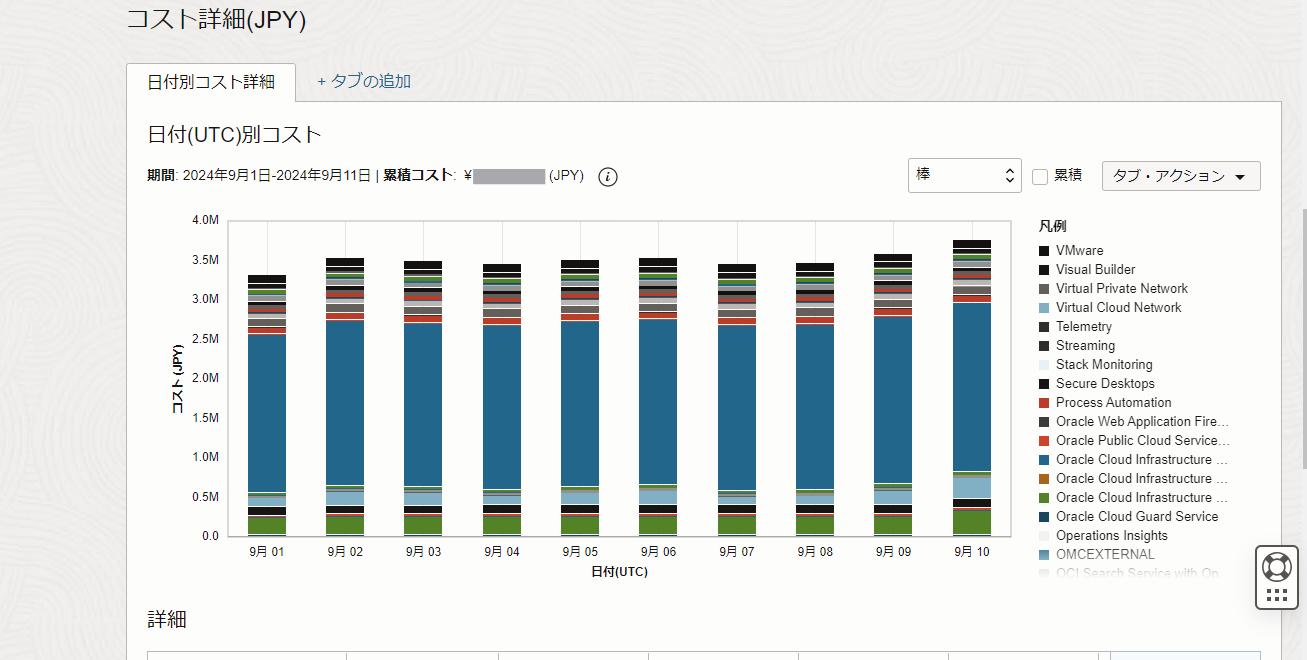Toggle Virtual Cloud Network legend swatch

pyautogui.click(x=1044, y=308)
